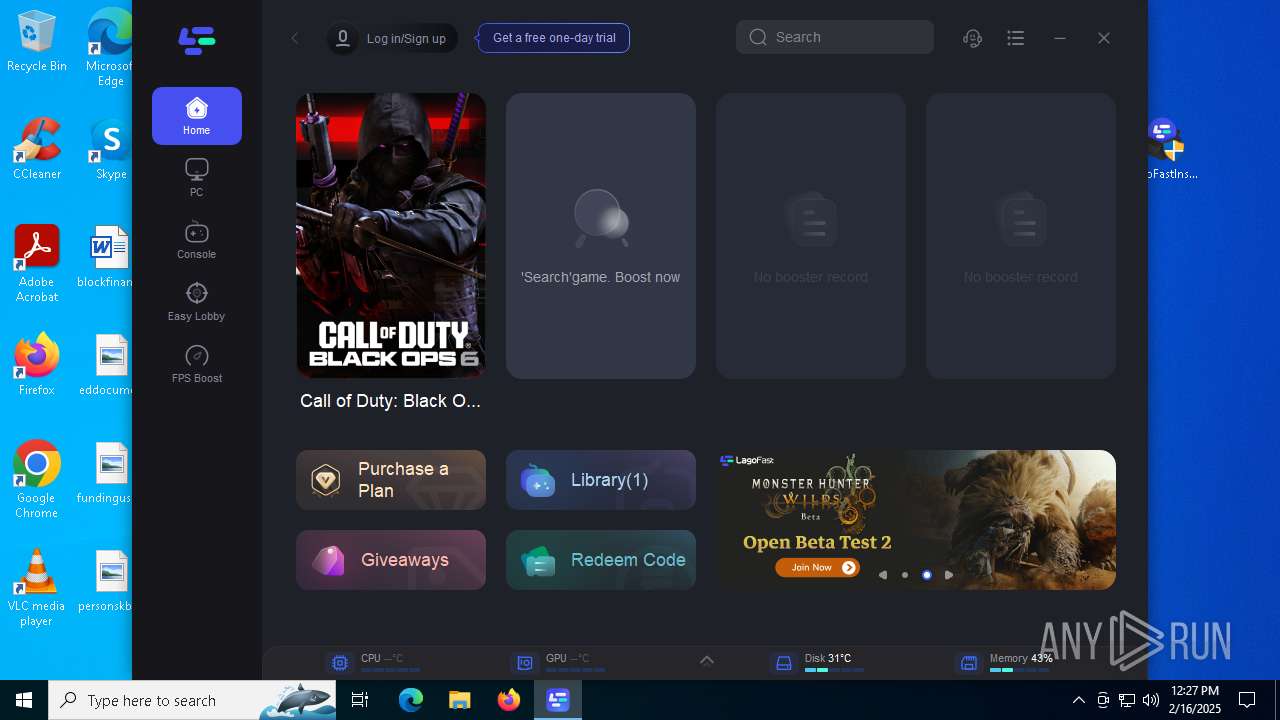Click the search magnifier icon
Image resolution: width=1280 pixels, height=720 pixels.
(758, 37)
